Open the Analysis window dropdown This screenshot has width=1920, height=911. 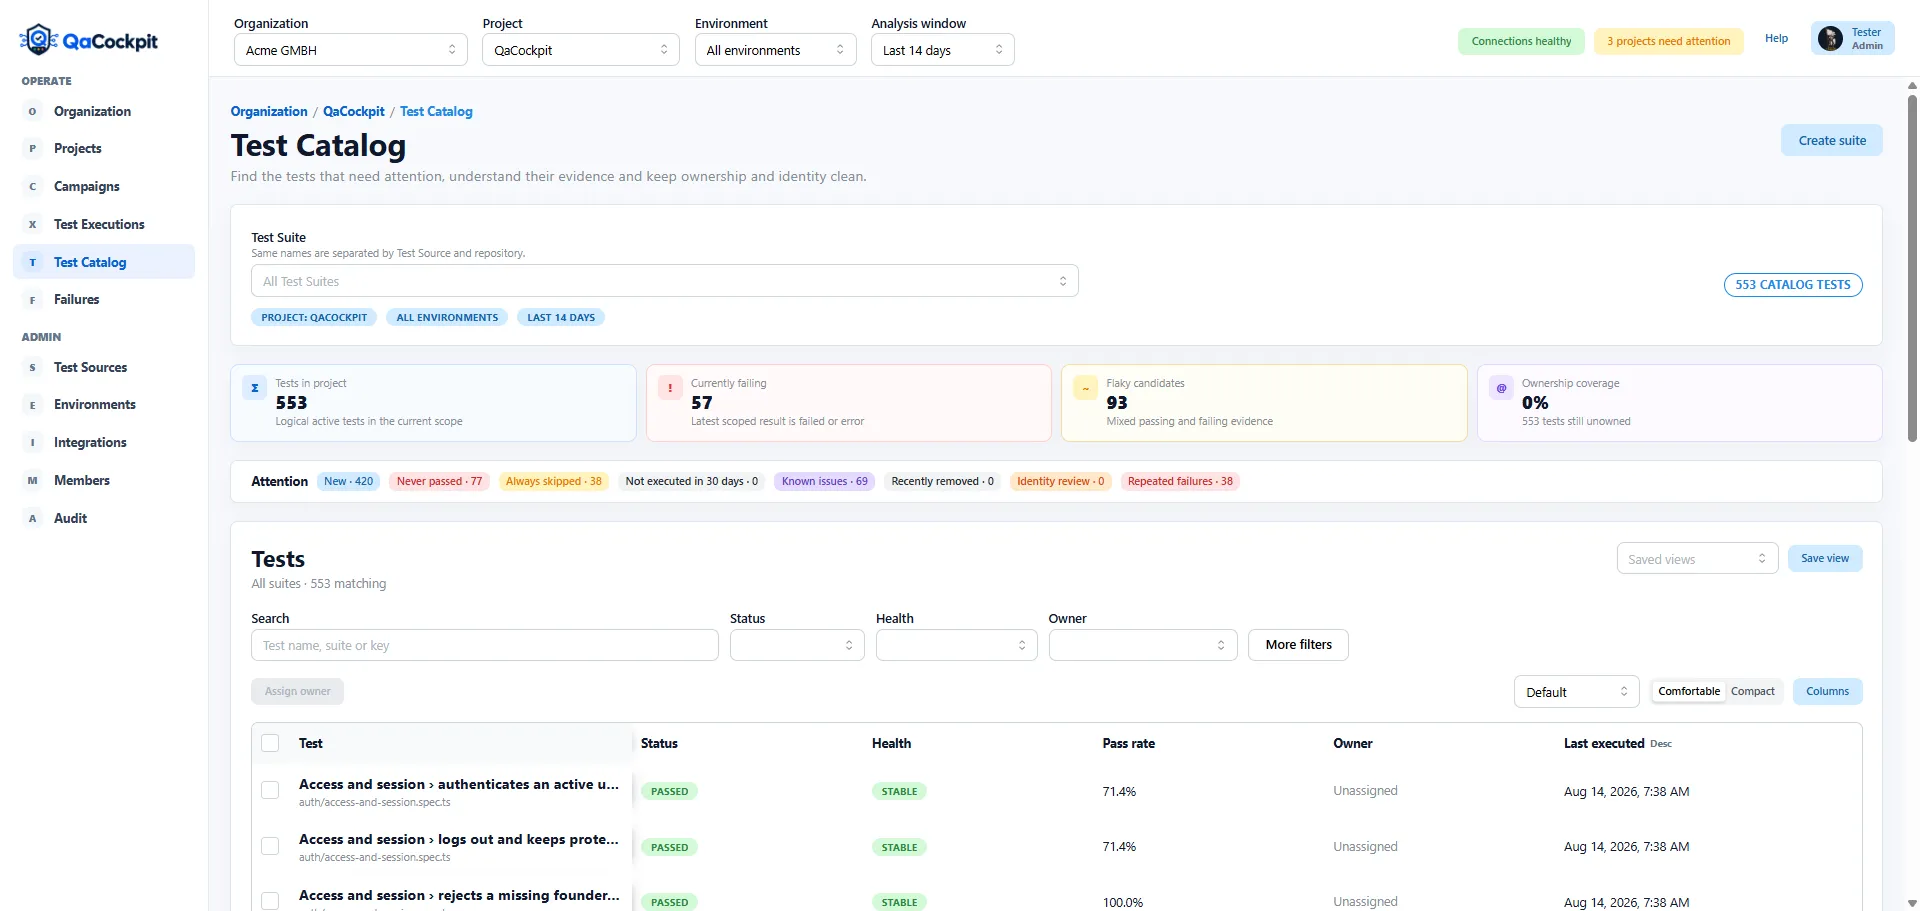943,50
